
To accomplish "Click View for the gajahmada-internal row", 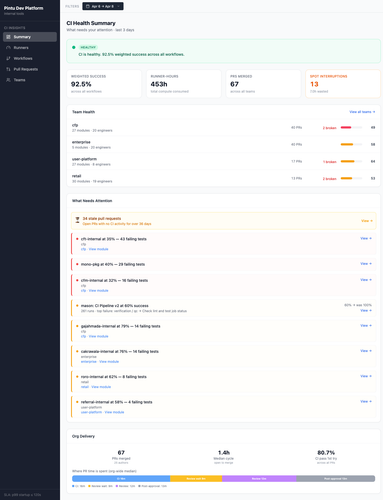I will 366,325.
